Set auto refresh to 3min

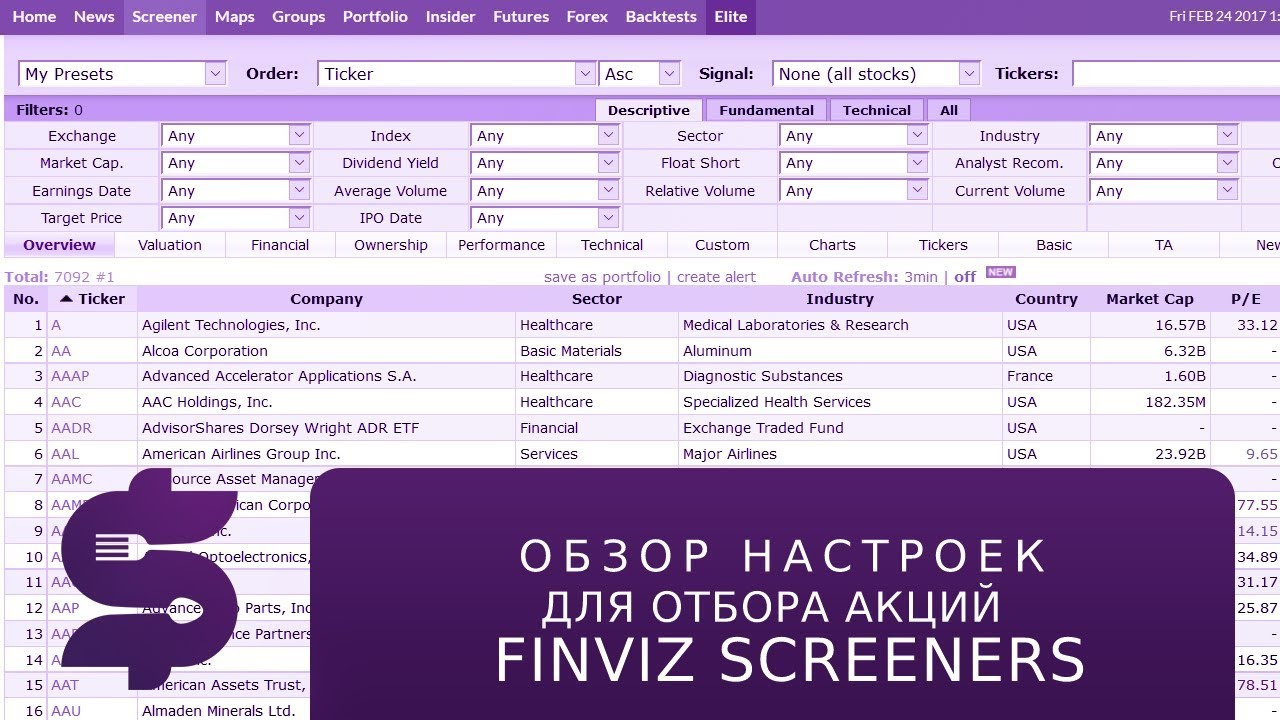pyautogui.click(x=921, y=277)
